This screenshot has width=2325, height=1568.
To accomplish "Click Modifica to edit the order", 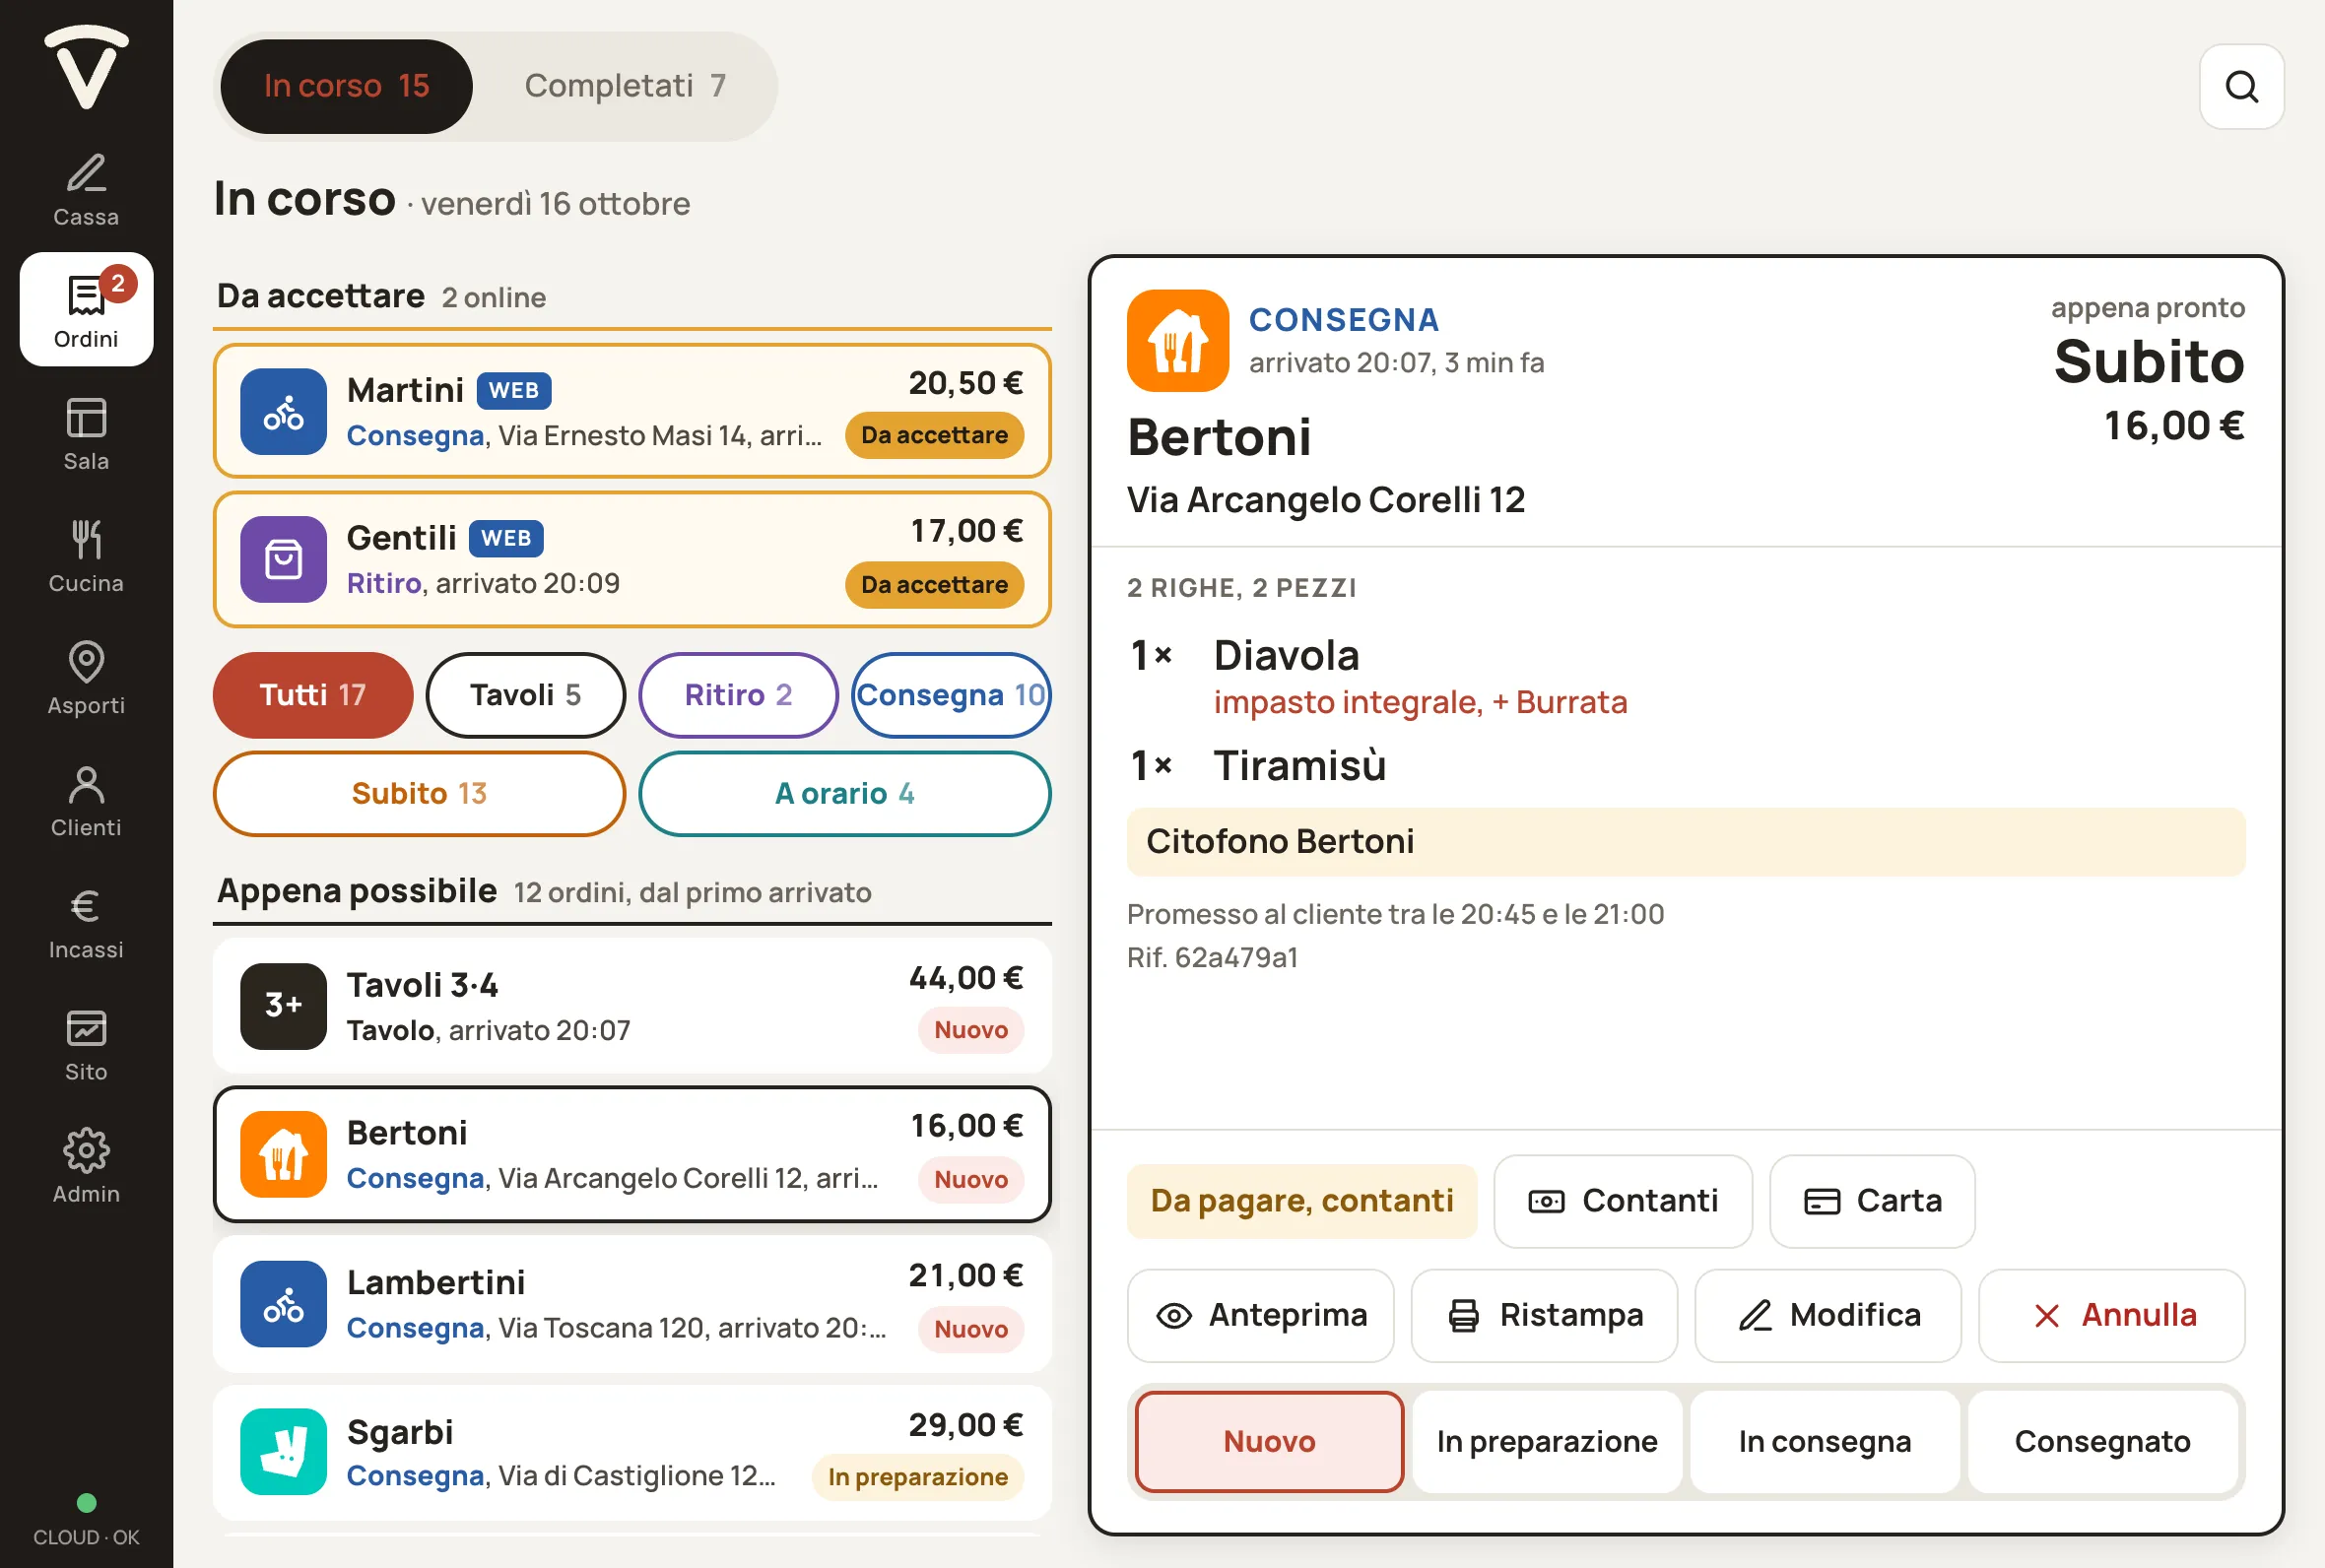I will 1827,1315.
